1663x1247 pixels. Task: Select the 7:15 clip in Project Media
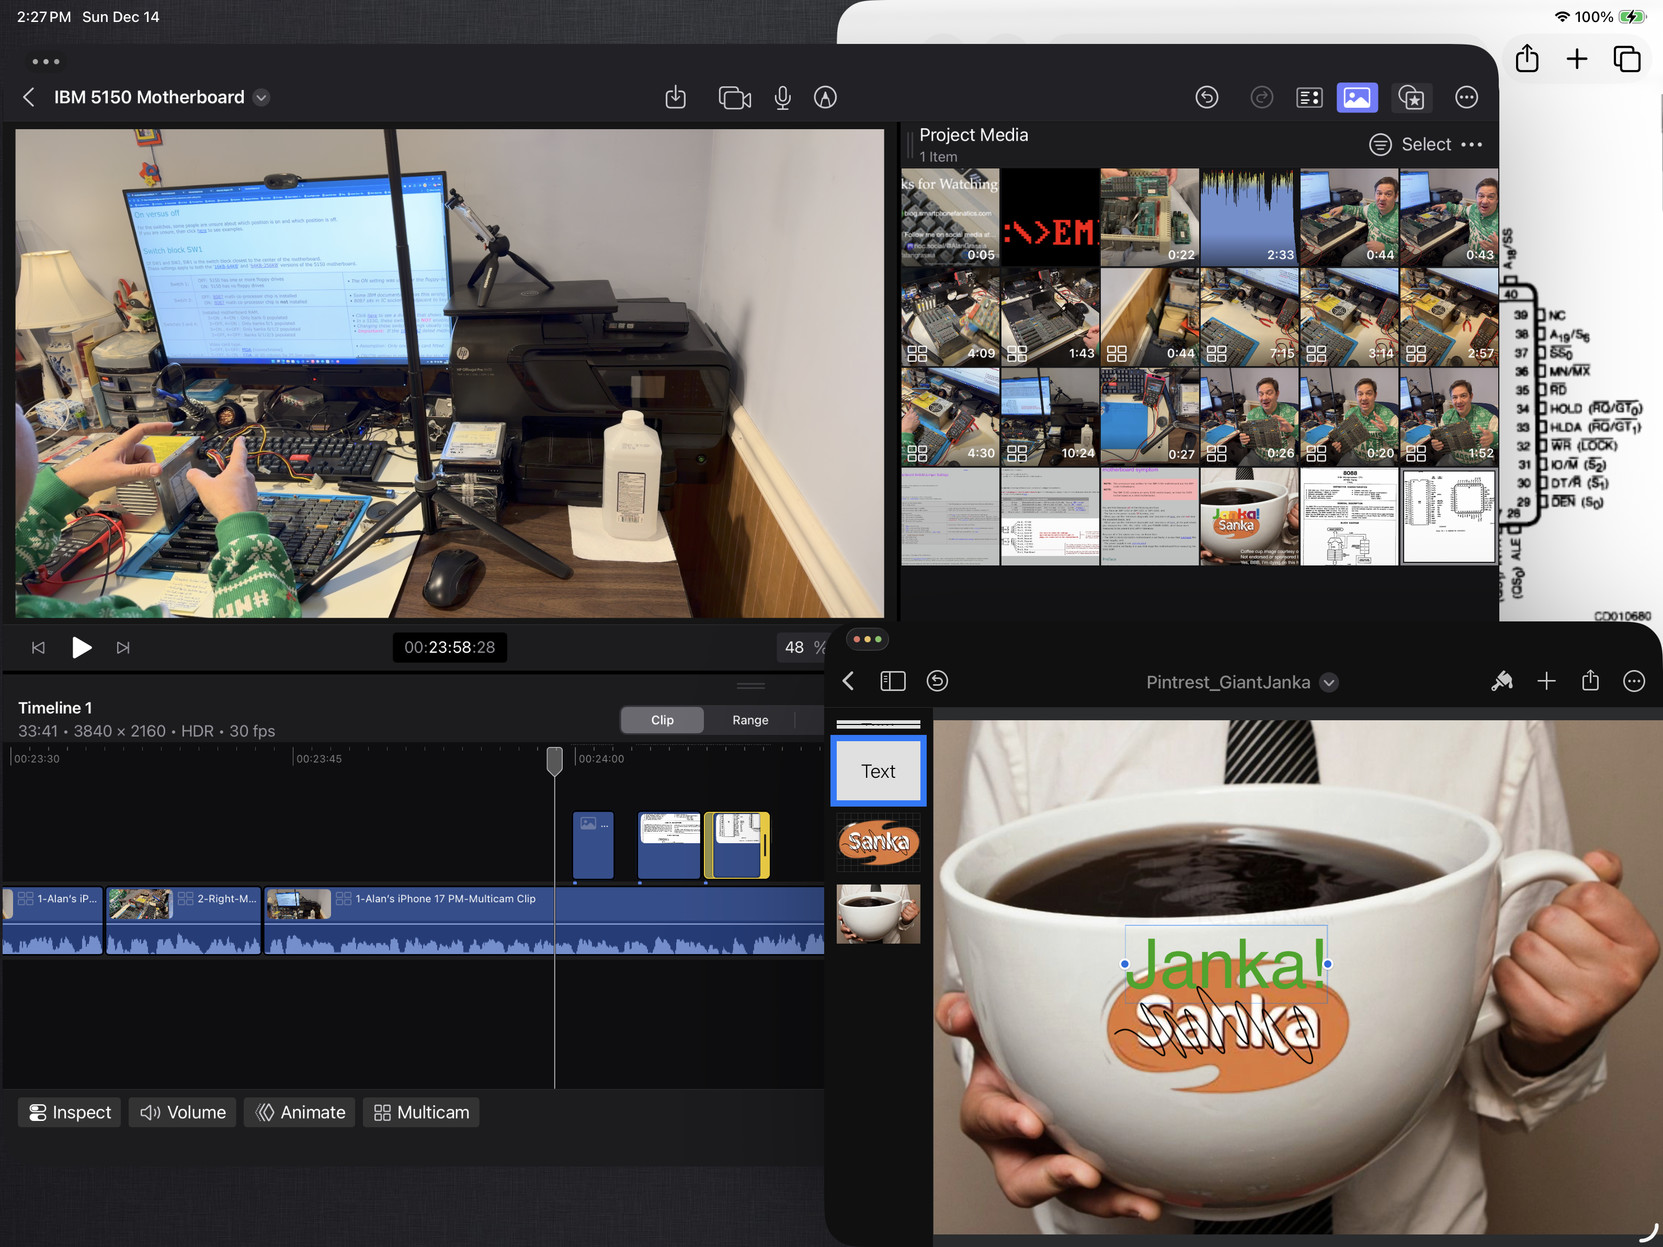1249,317
